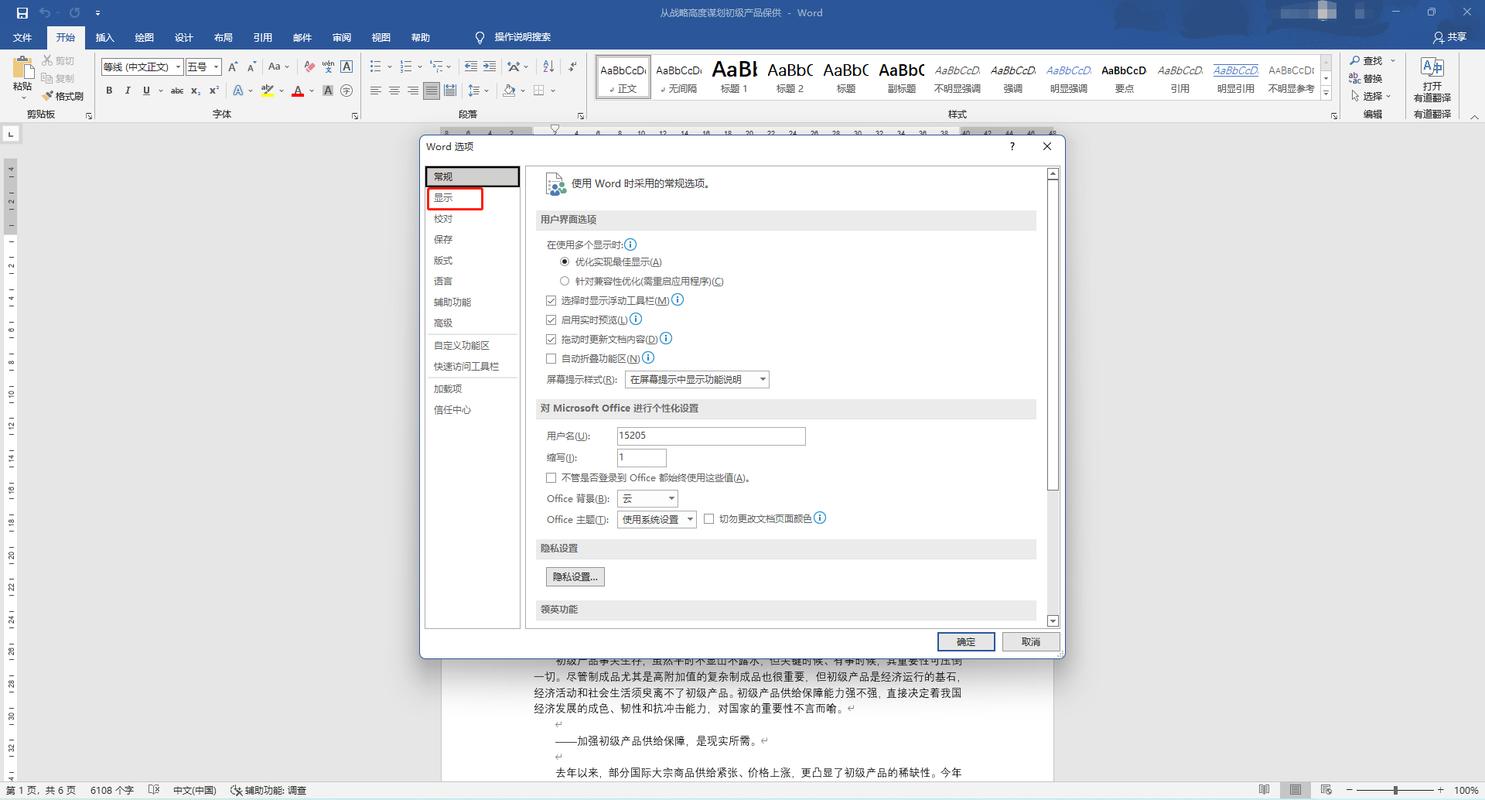Click the 确定 button
This screenshot has width=1485, height=800.
tap(966, 642)
